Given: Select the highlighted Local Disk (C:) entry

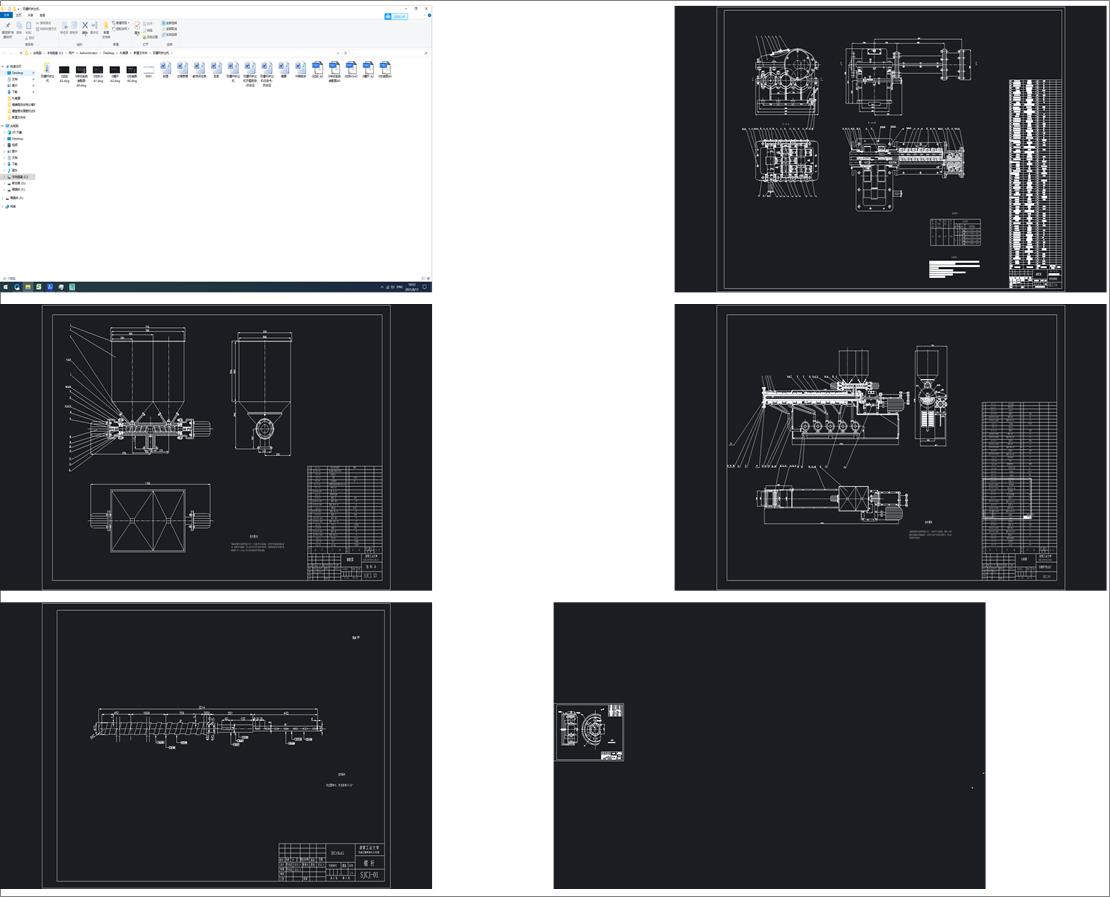Looking at the screenshot, I should (18, 177).
